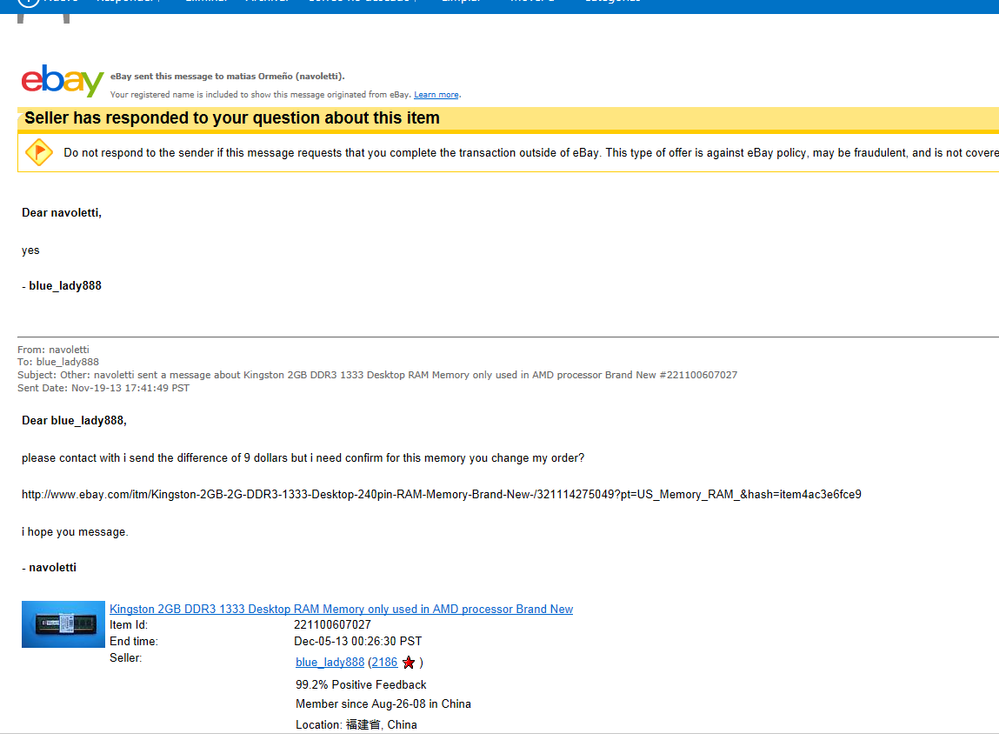Click the 'Member since Aug-26-08' text

[384, 704]
